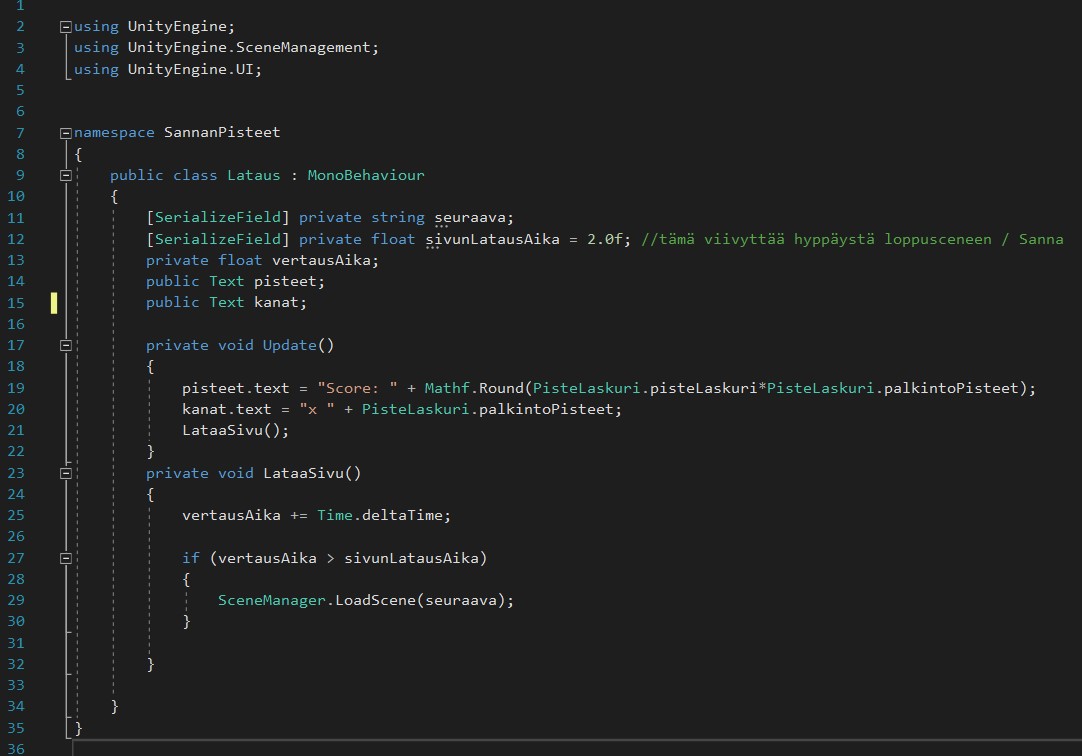Click the Mathf.Round call
The height and width of the screenshot is (756, 1082).
[476, 388]
